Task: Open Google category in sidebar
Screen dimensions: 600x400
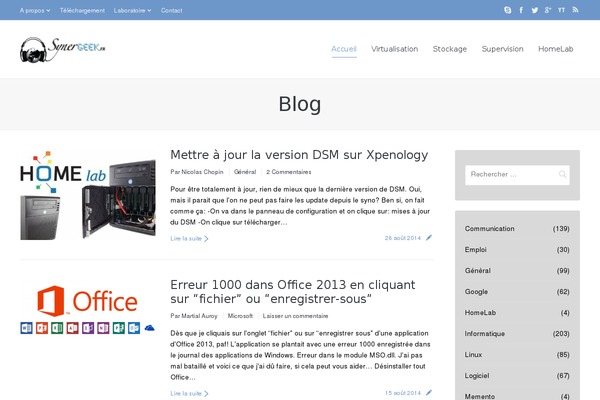Action: click(476, 292)
